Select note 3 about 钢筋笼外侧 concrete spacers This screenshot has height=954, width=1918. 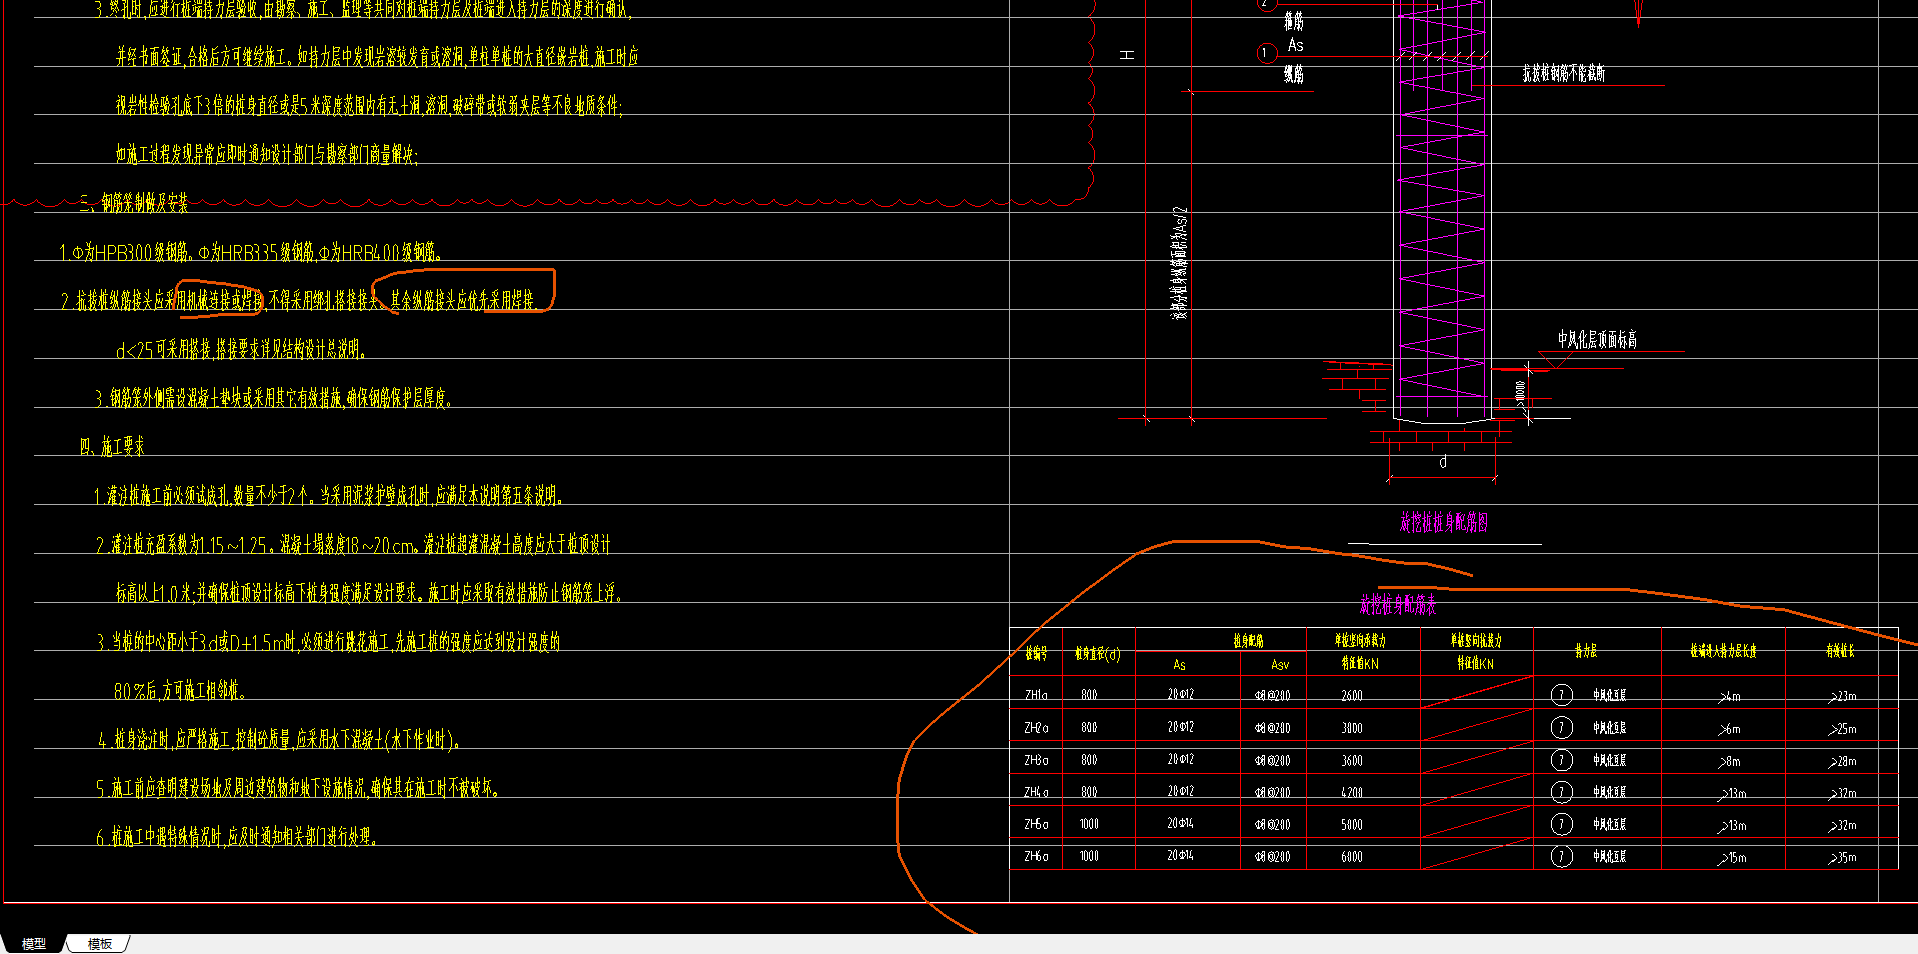point(274,399)
